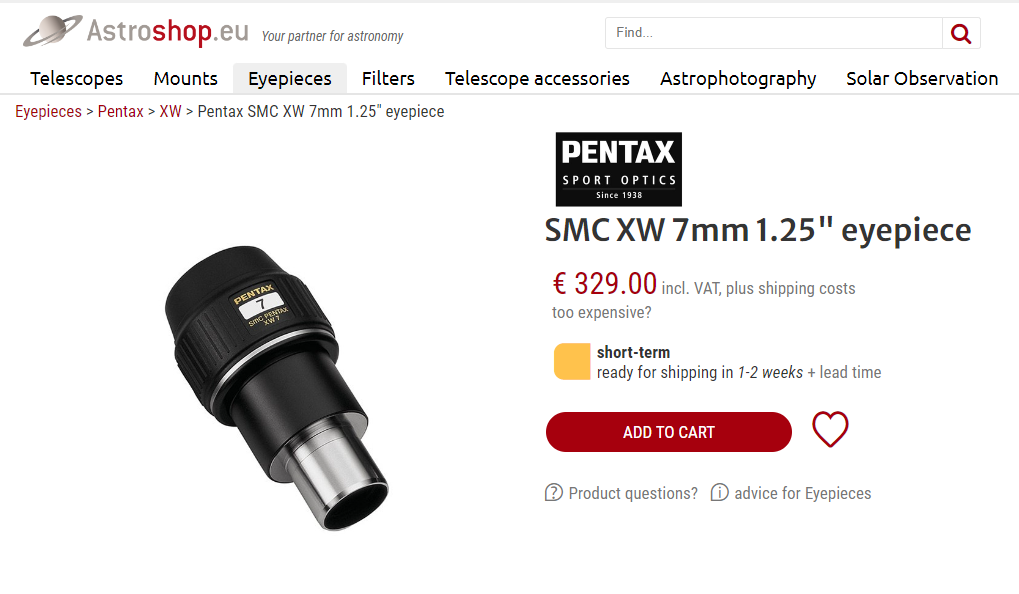Select the Eyepieces navigation tab

tap(290, 79)
